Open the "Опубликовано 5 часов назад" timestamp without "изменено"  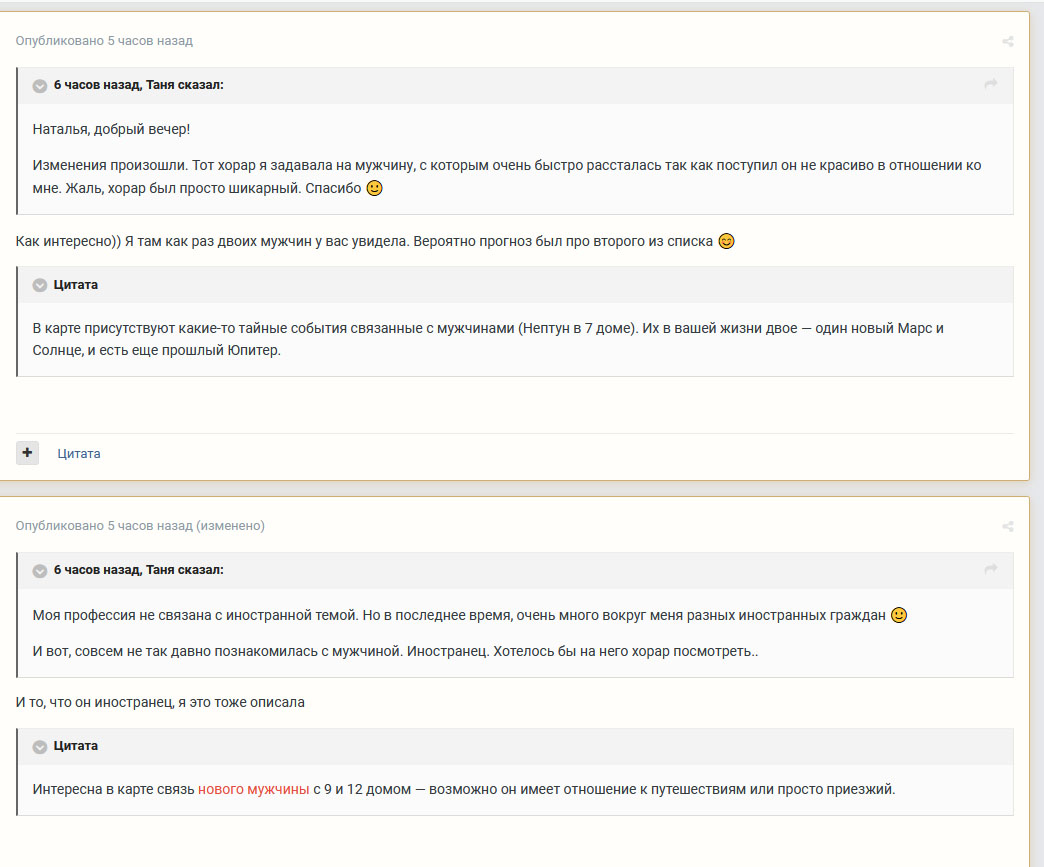coord(104,41)
